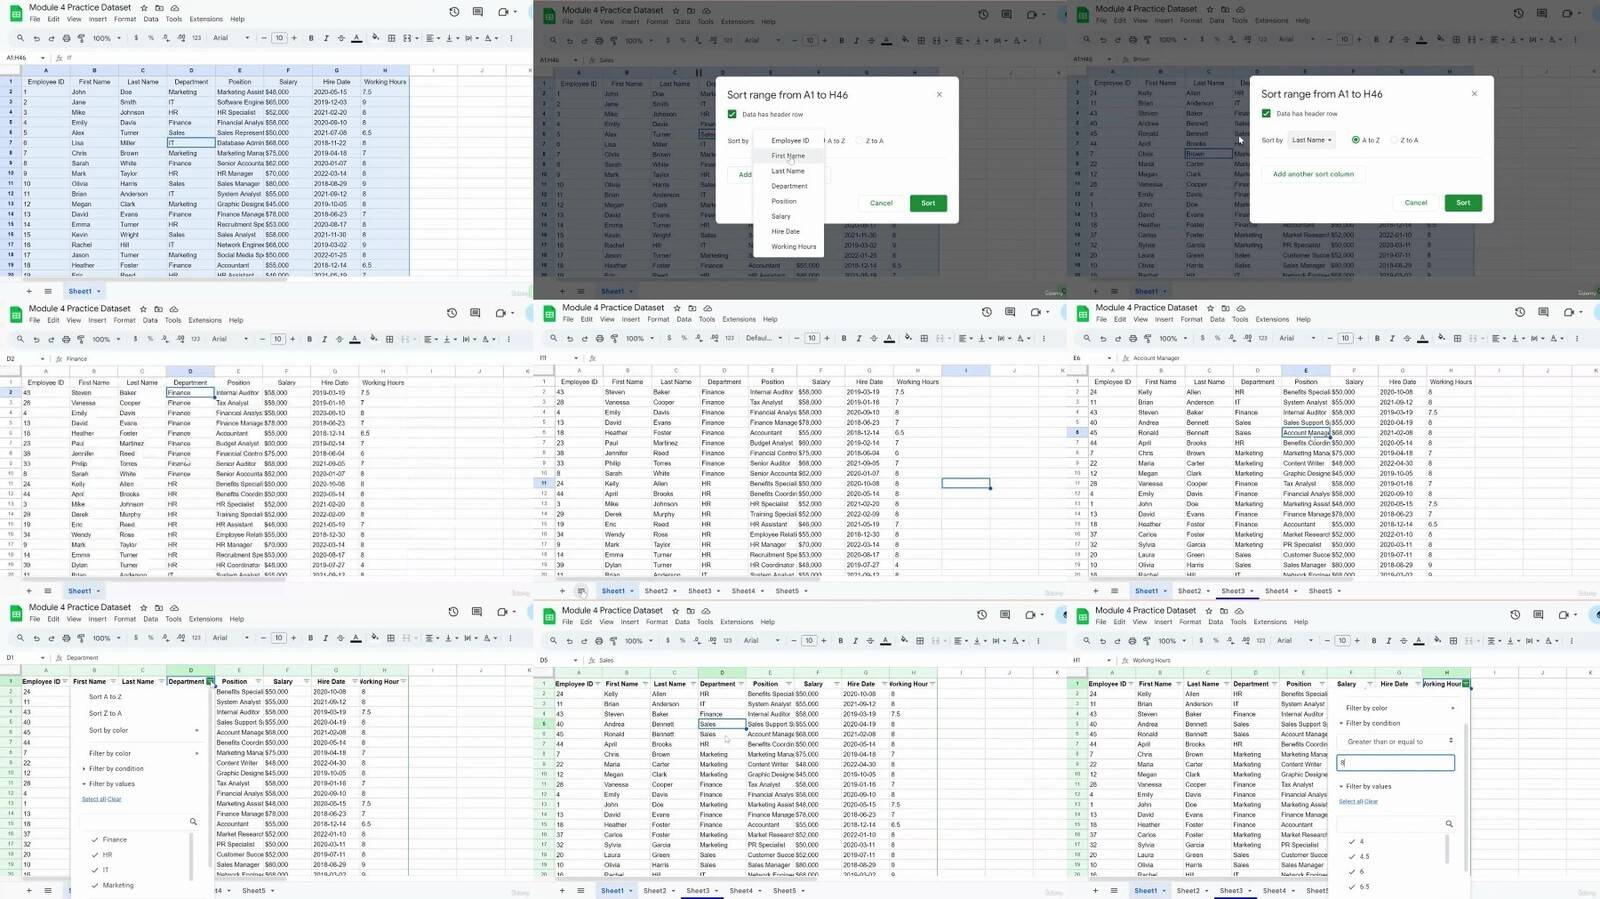Click search magnifier in the Department filter menu
The width and height of the screenshot is (1600, 899).
[193, 822]
